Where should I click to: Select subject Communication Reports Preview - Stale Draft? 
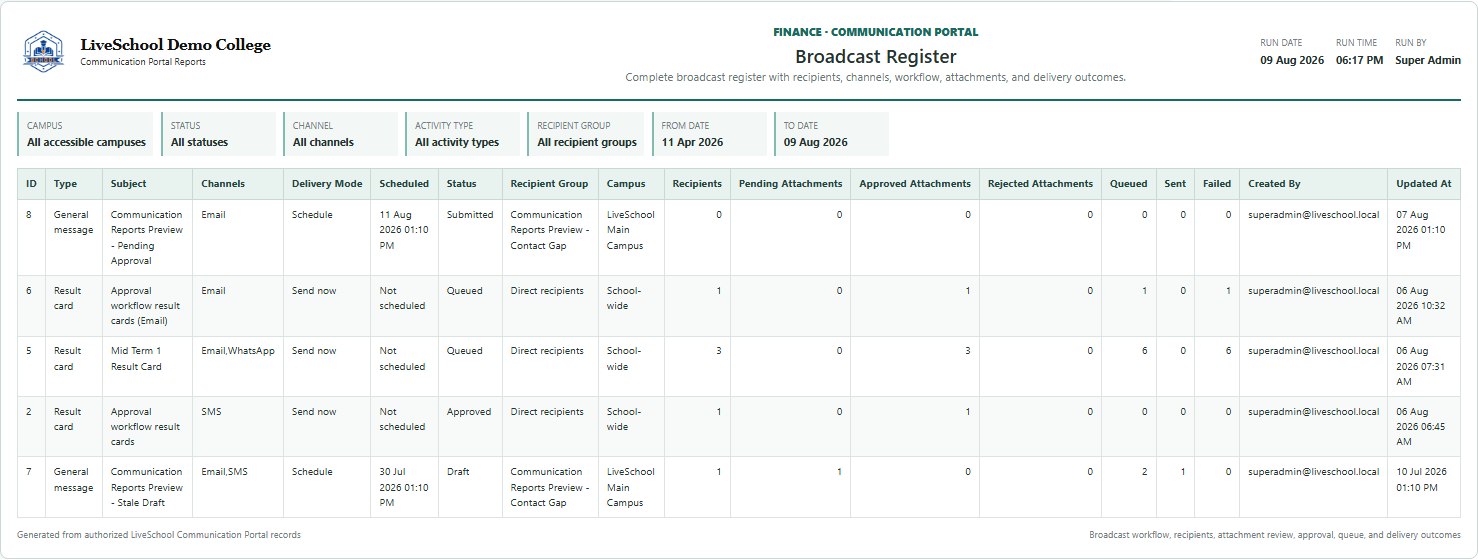point(147,487)
